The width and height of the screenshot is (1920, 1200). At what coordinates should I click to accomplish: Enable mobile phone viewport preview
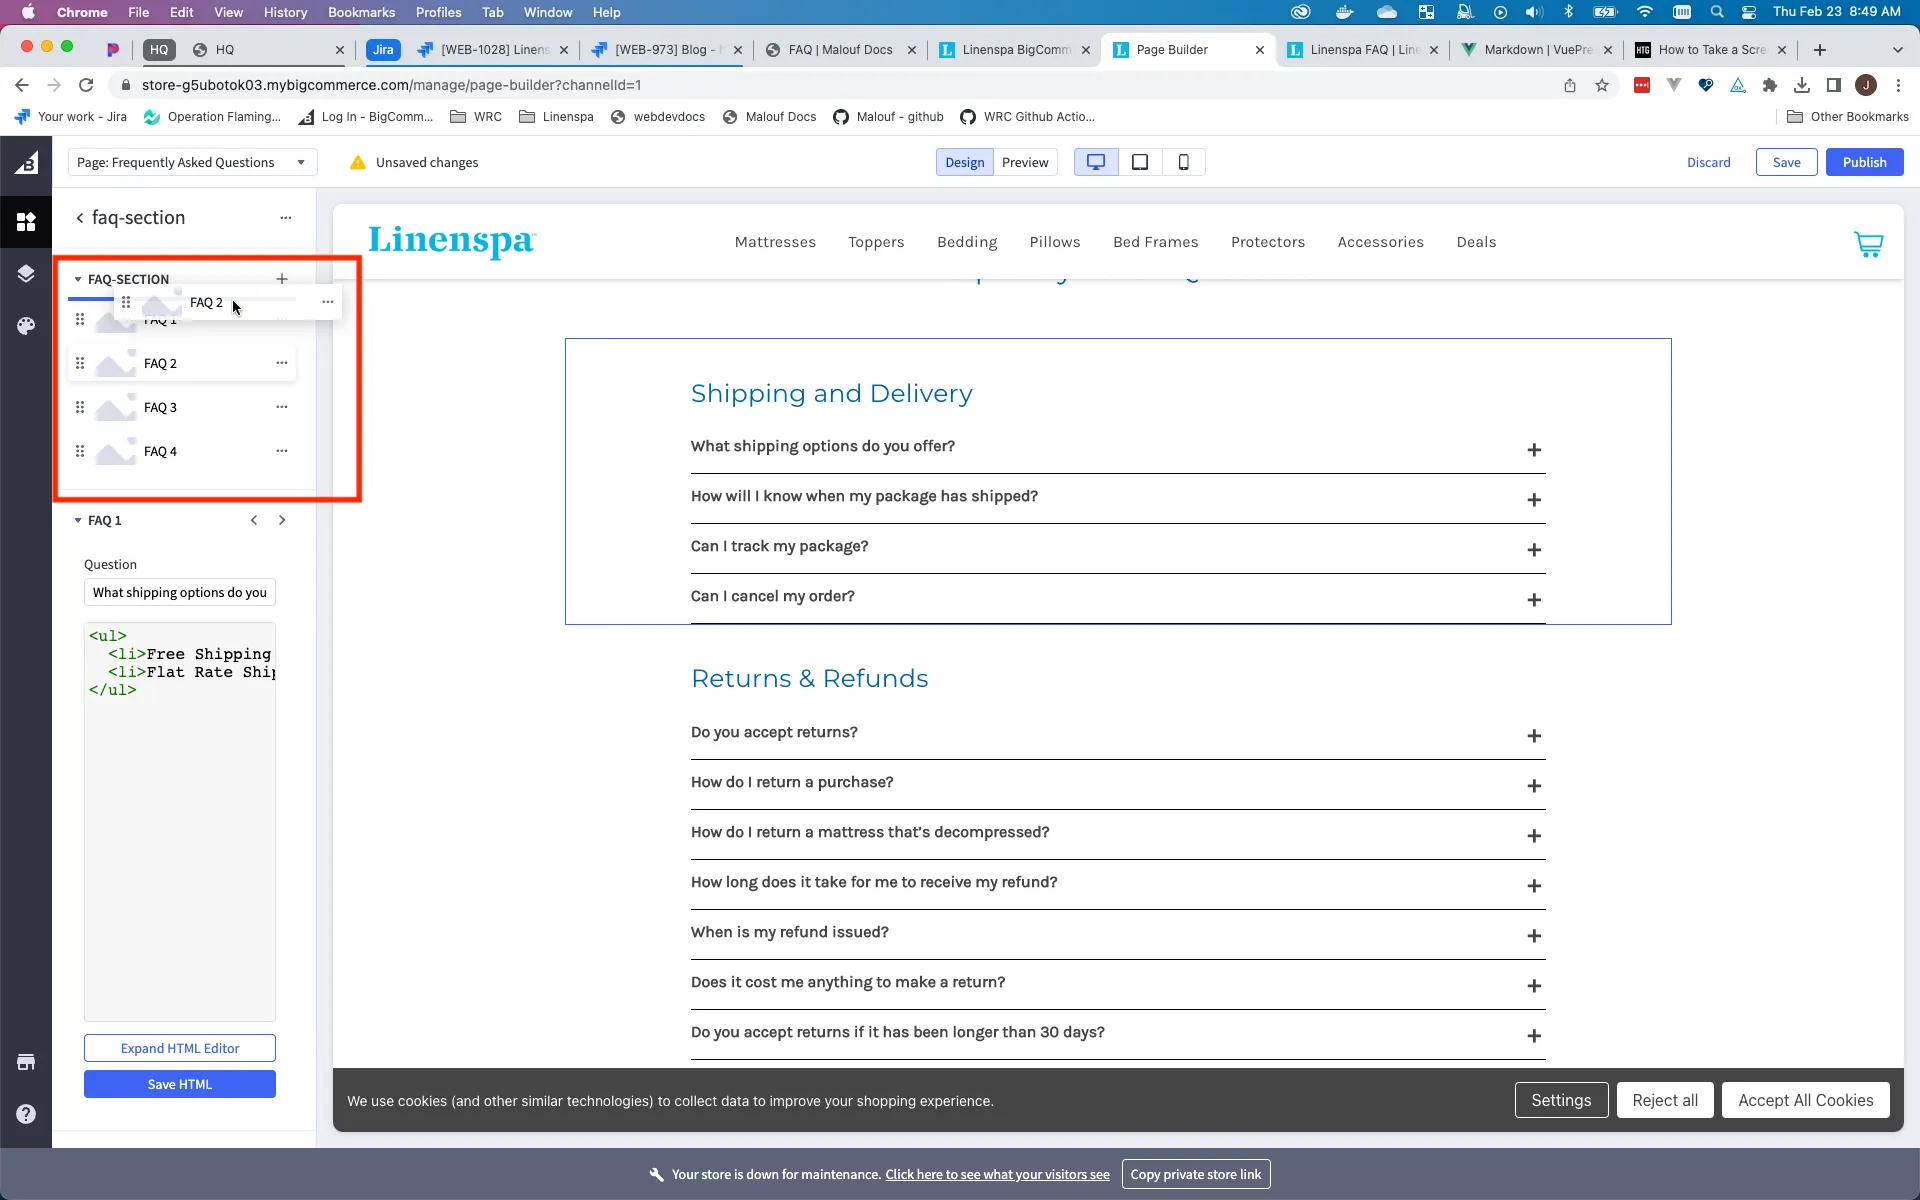[1183, 162]
